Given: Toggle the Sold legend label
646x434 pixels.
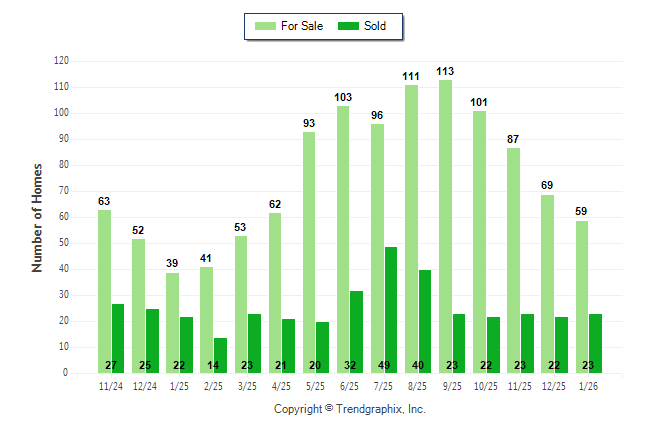Looking at the screenshot, I should click(x=377, y=26).
